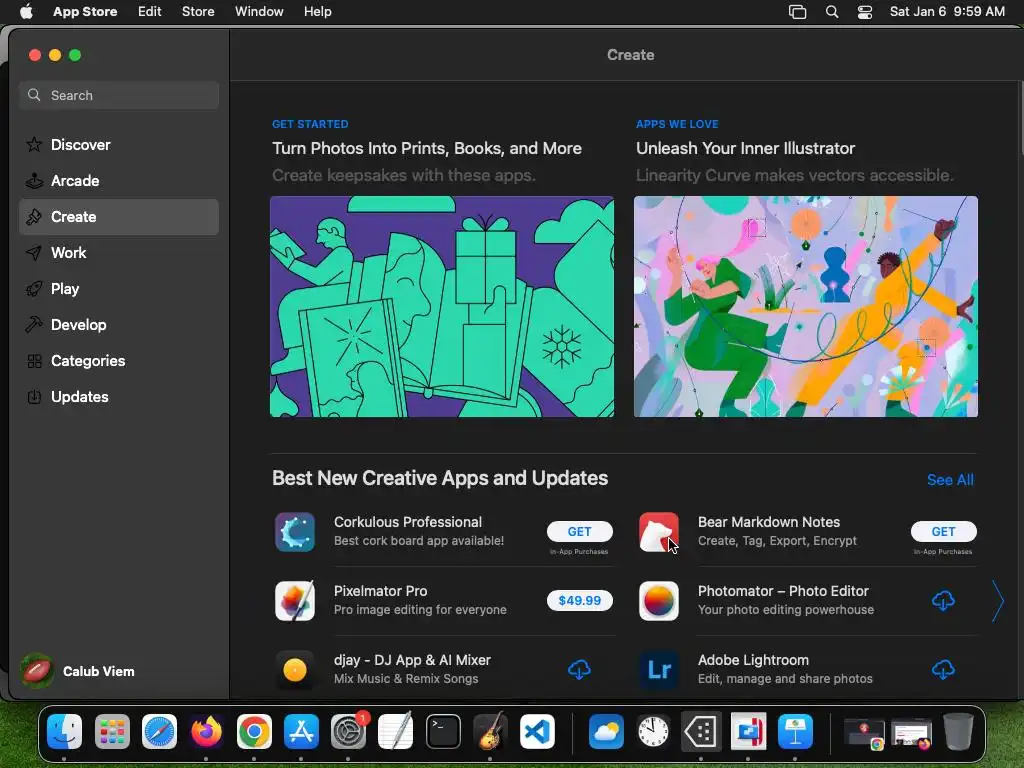The height and width of the screenshot is (768, 1024).
Task: Click the Stage Manager icon in menu bar
Action: click(797, 12)
